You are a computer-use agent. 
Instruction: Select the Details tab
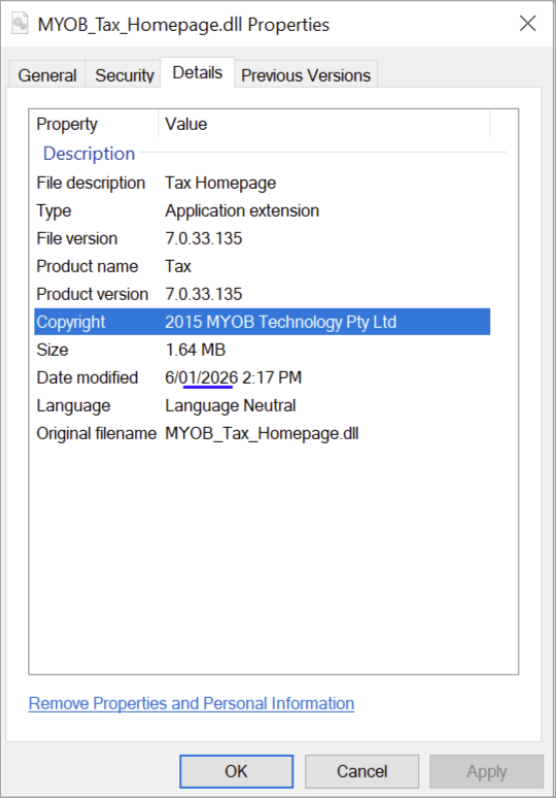(x=198, y=73)
